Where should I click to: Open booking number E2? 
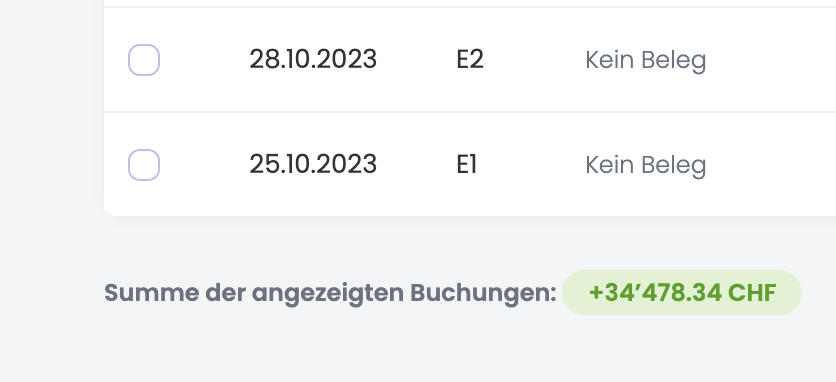[470, 59]
